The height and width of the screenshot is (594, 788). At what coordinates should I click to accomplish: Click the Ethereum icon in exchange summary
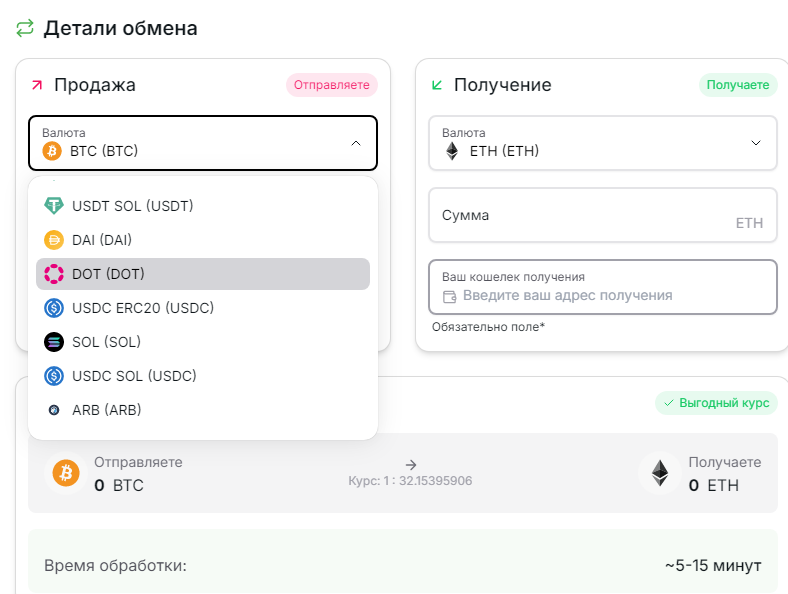point(660,473)
